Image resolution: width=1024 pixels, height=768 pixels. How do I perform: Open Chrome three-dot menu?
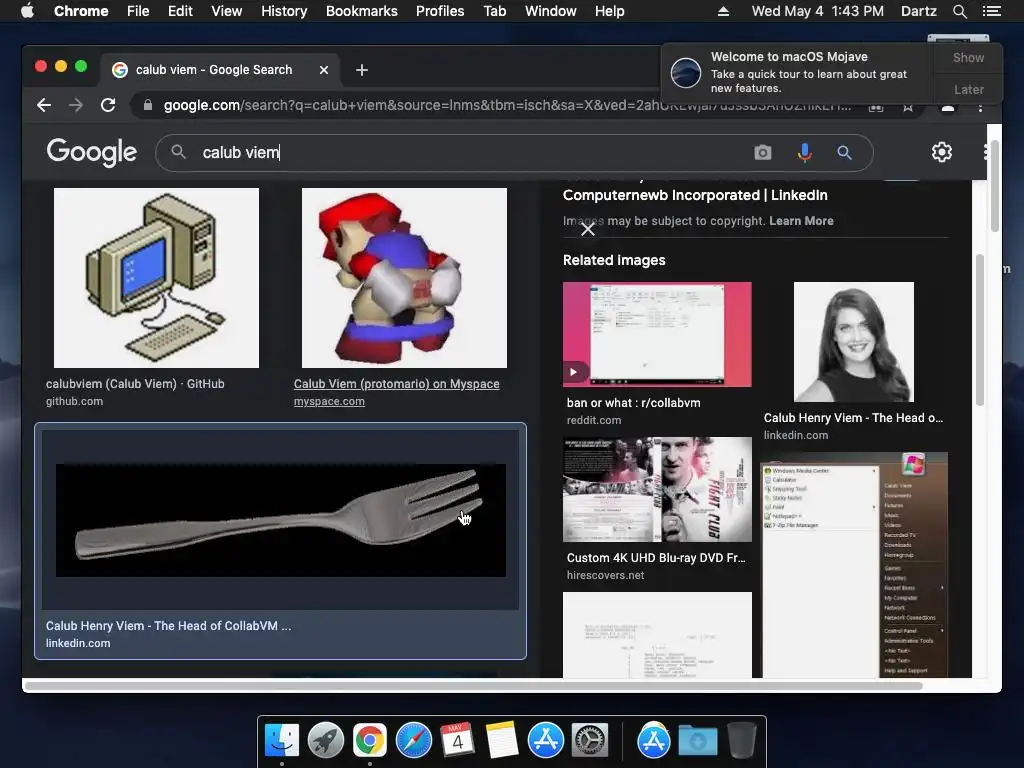(980, 106)
